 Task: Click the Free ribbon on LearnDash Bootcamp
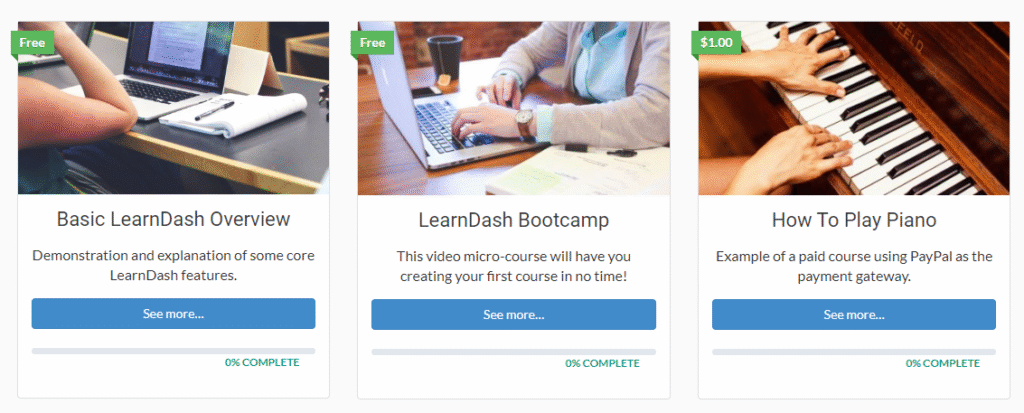(372, 43)
